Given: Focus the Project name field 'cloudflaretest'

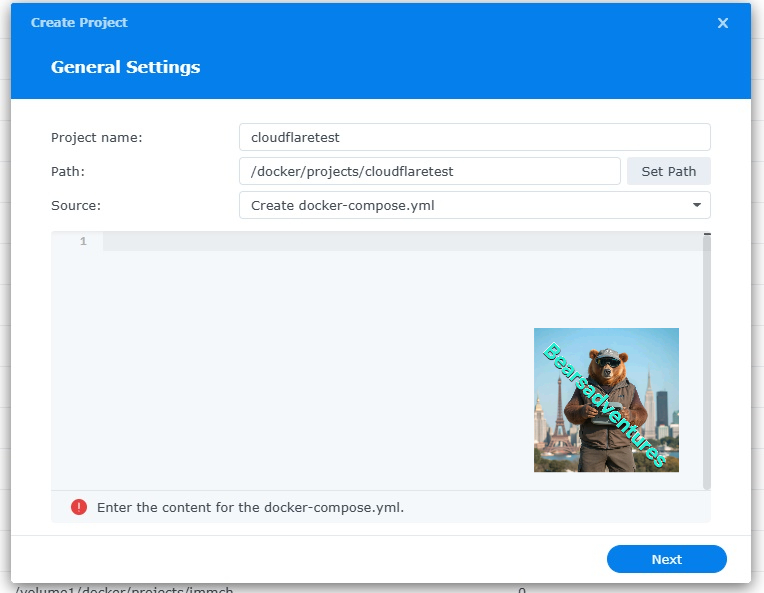Looking at the screenshot, I should pyautogui.click(x=474, y=137).
